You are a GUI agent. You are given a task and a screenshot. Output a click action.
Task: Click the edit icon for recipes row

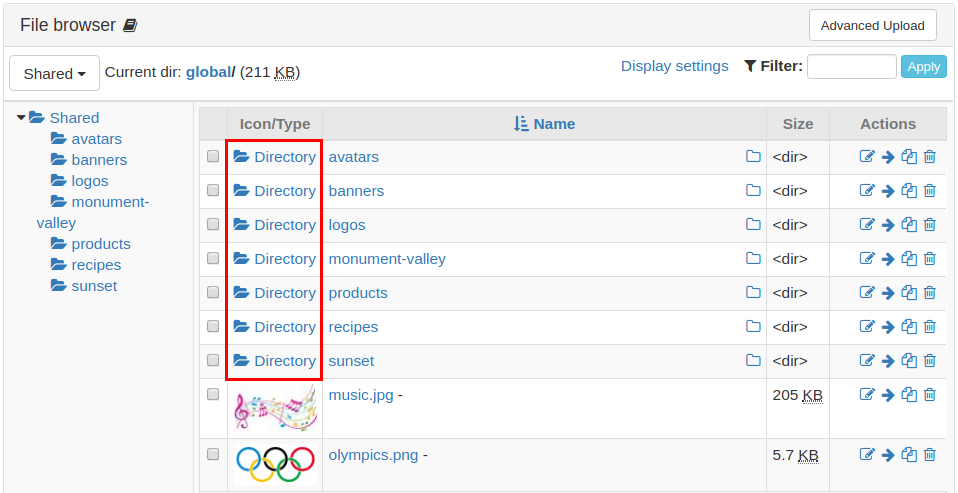(867, 327)
